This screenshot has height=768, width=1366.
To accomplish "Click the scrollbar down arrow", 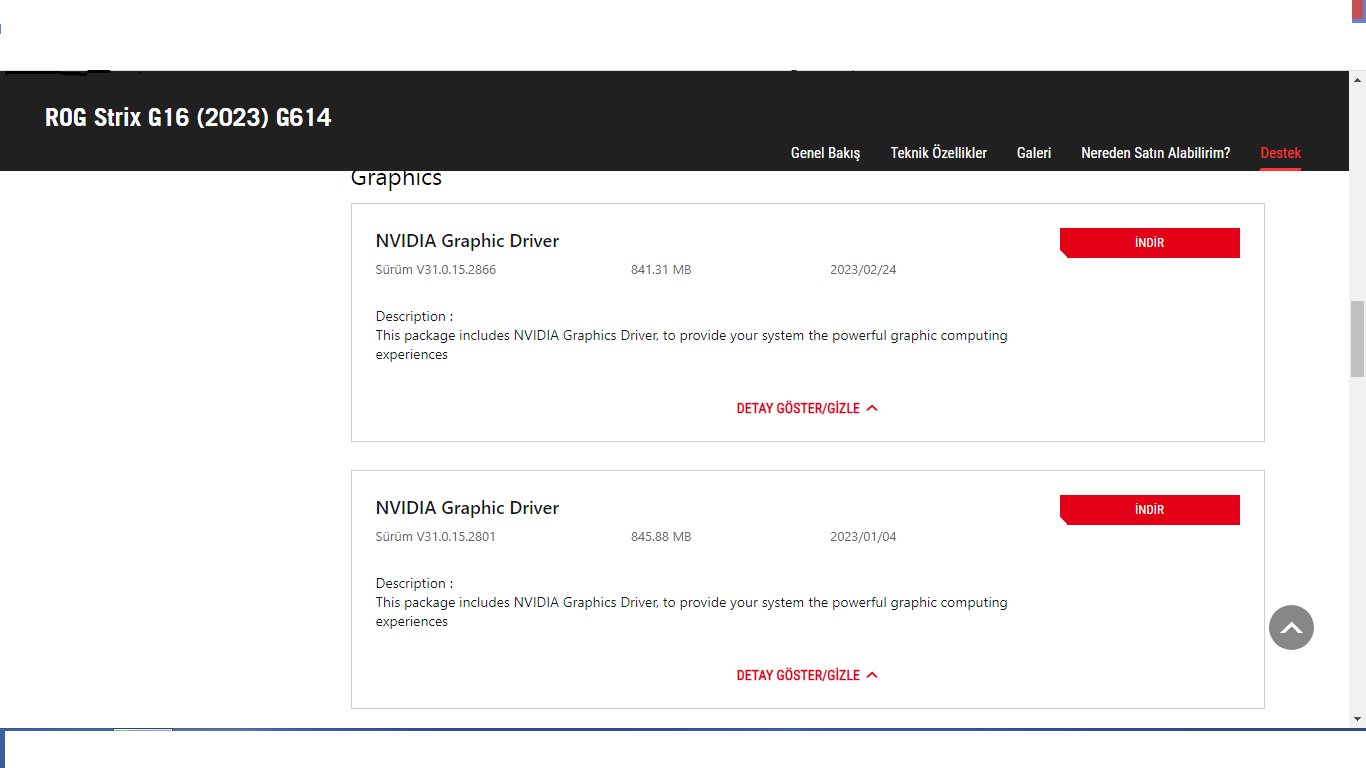I will tap(1357, 718).
